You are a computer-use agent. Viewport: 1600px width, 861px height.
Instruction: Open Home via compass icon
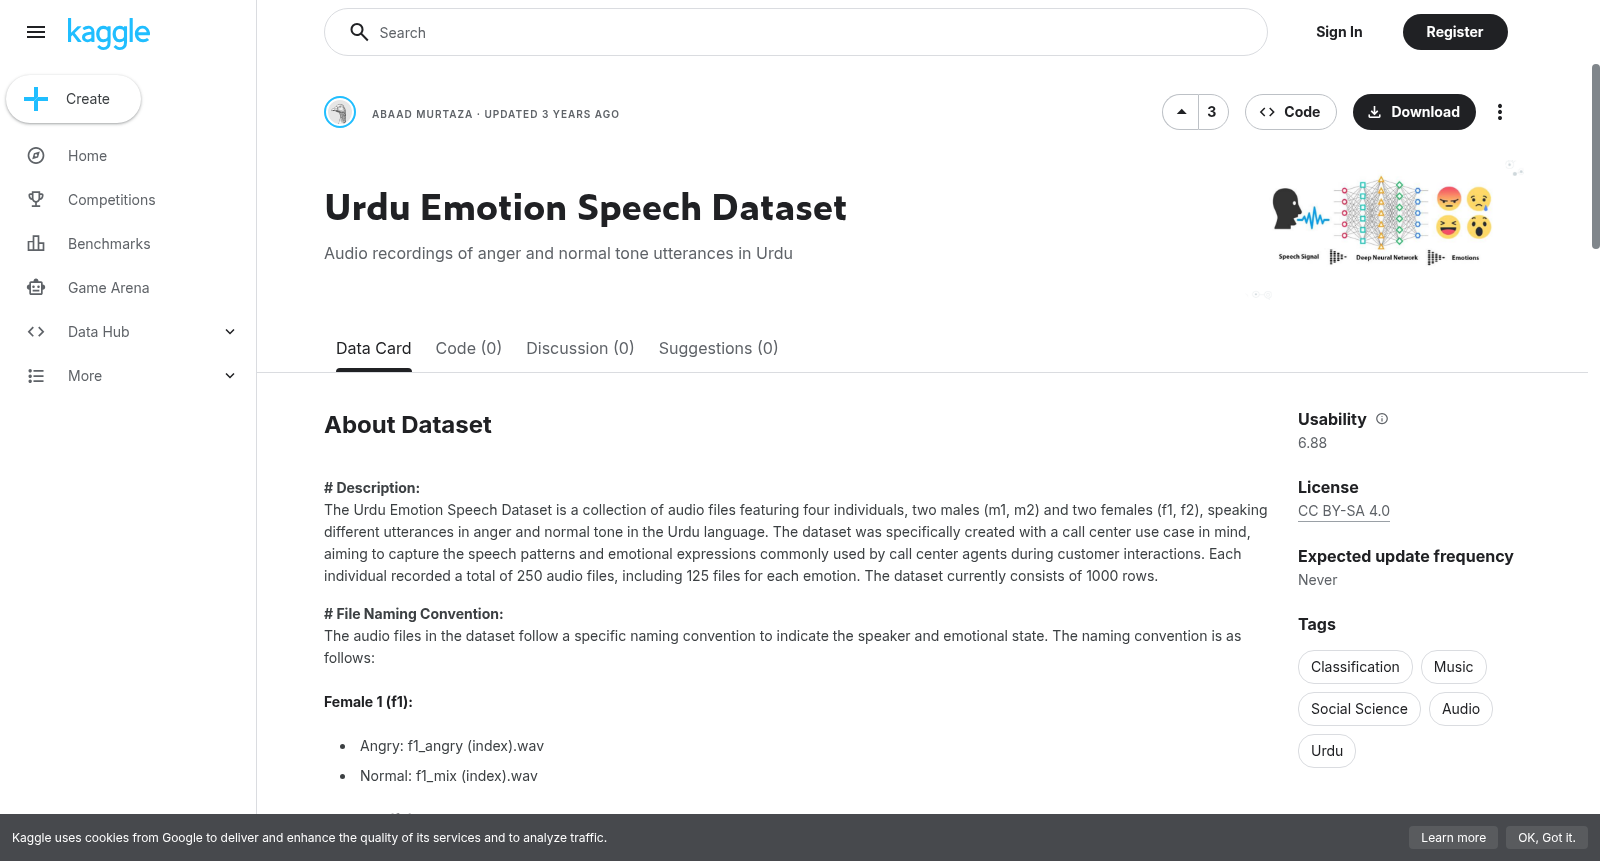tap(36, 156)
